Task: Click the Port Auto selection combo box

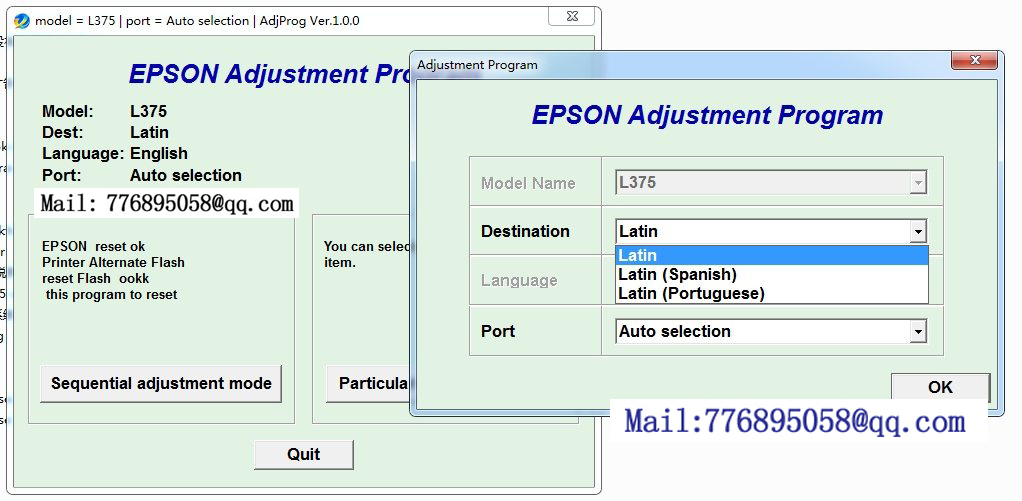Action: [x=771, y=332]
